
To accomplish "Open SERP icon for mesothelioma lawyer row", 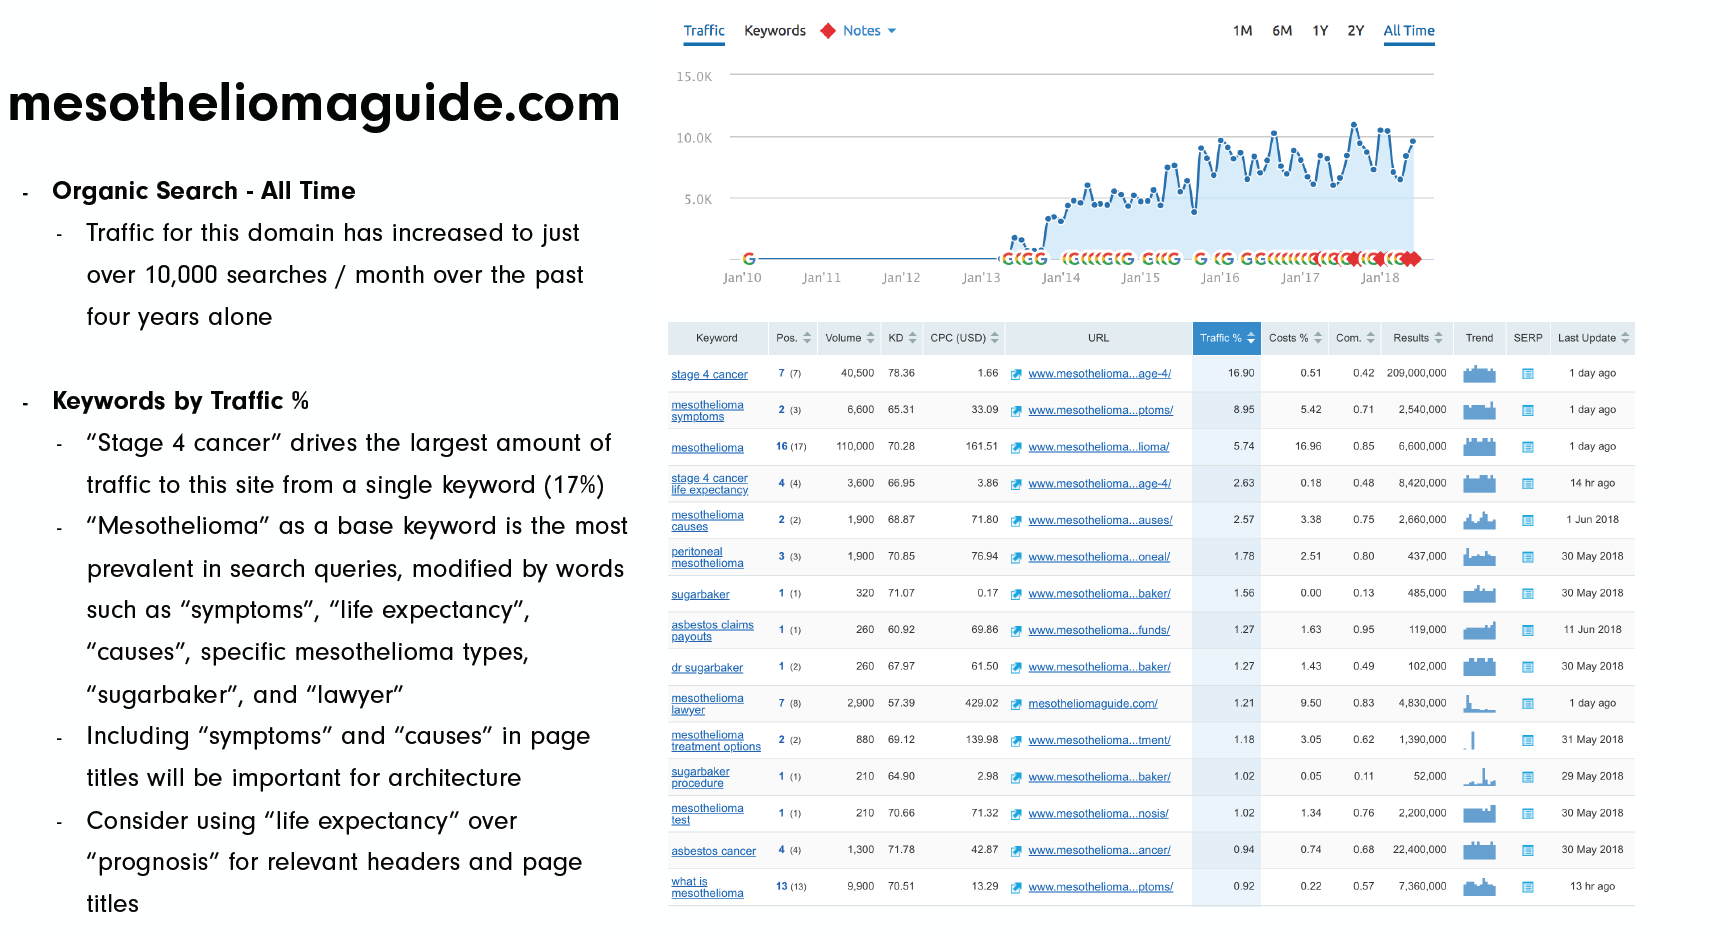I will coord(1528,704).
